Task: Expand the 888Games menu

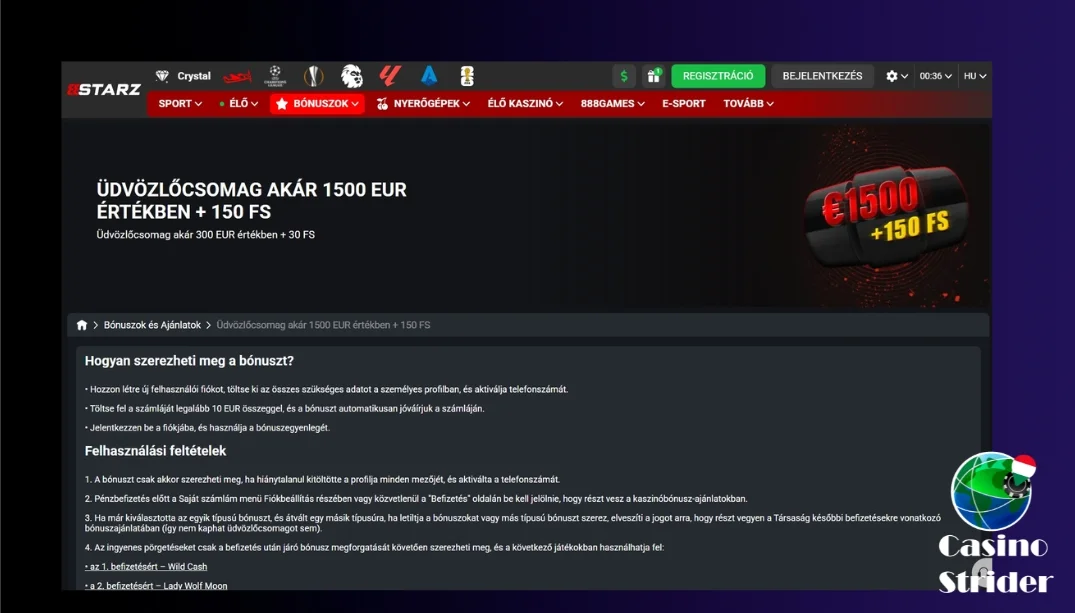Action: (612, 104)
